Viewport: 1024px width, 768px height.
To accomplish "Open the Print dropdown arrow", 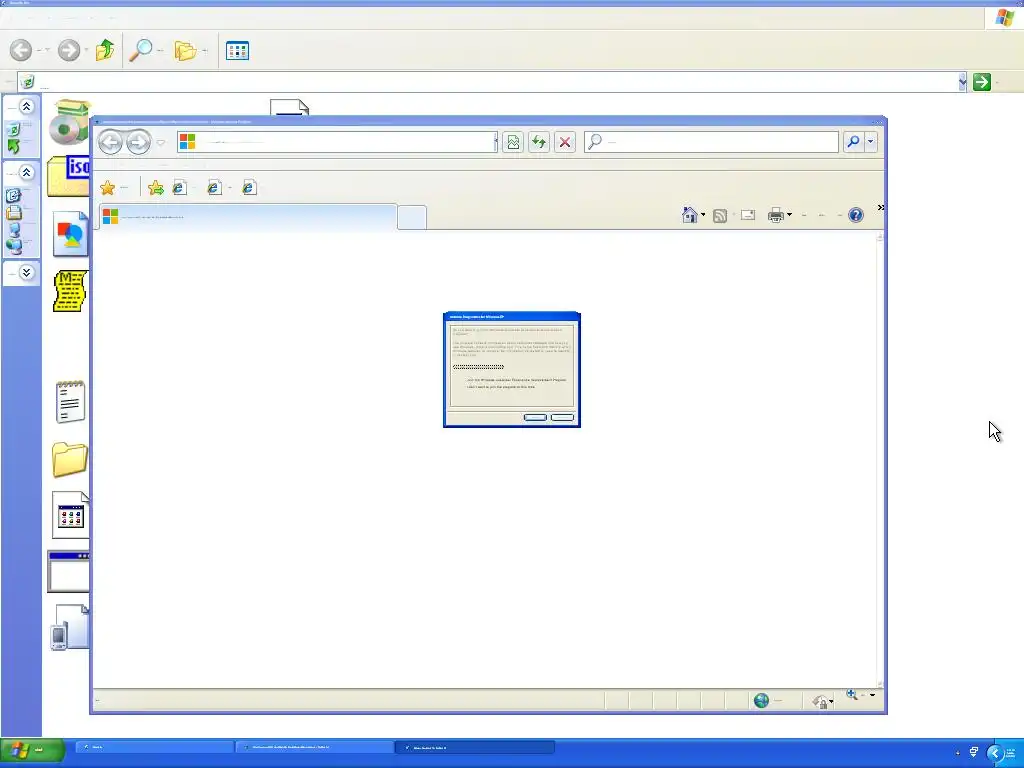I will coord(790,215).
